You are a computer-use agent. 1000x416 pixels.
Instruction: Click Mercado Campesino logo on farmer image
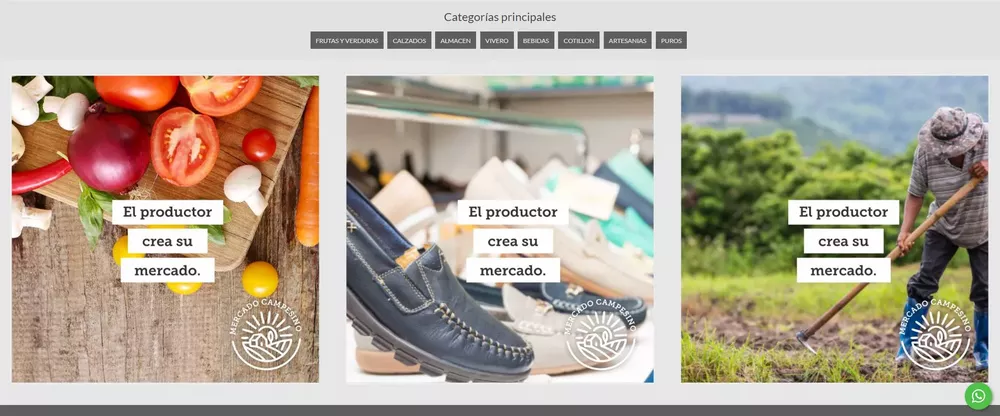pos(934,334)
